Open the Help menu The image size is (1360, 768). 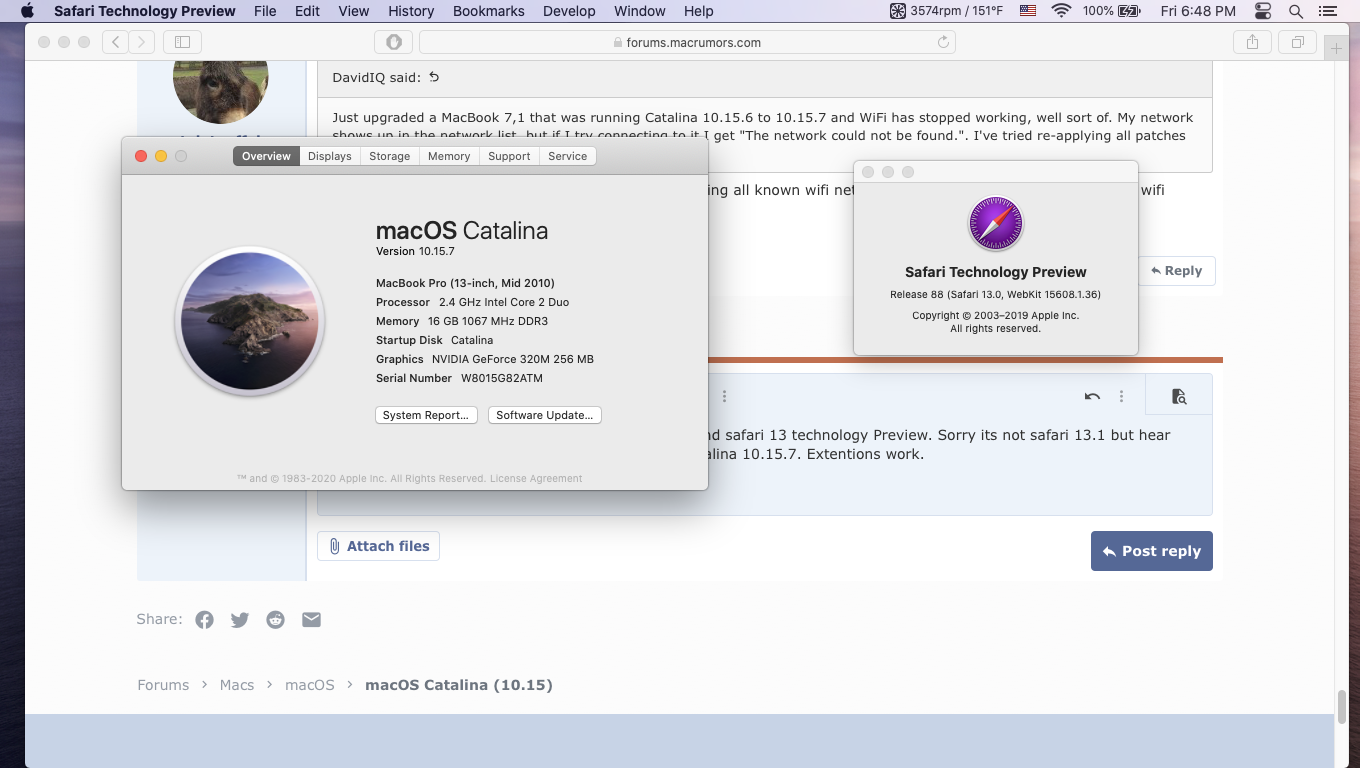699,11
